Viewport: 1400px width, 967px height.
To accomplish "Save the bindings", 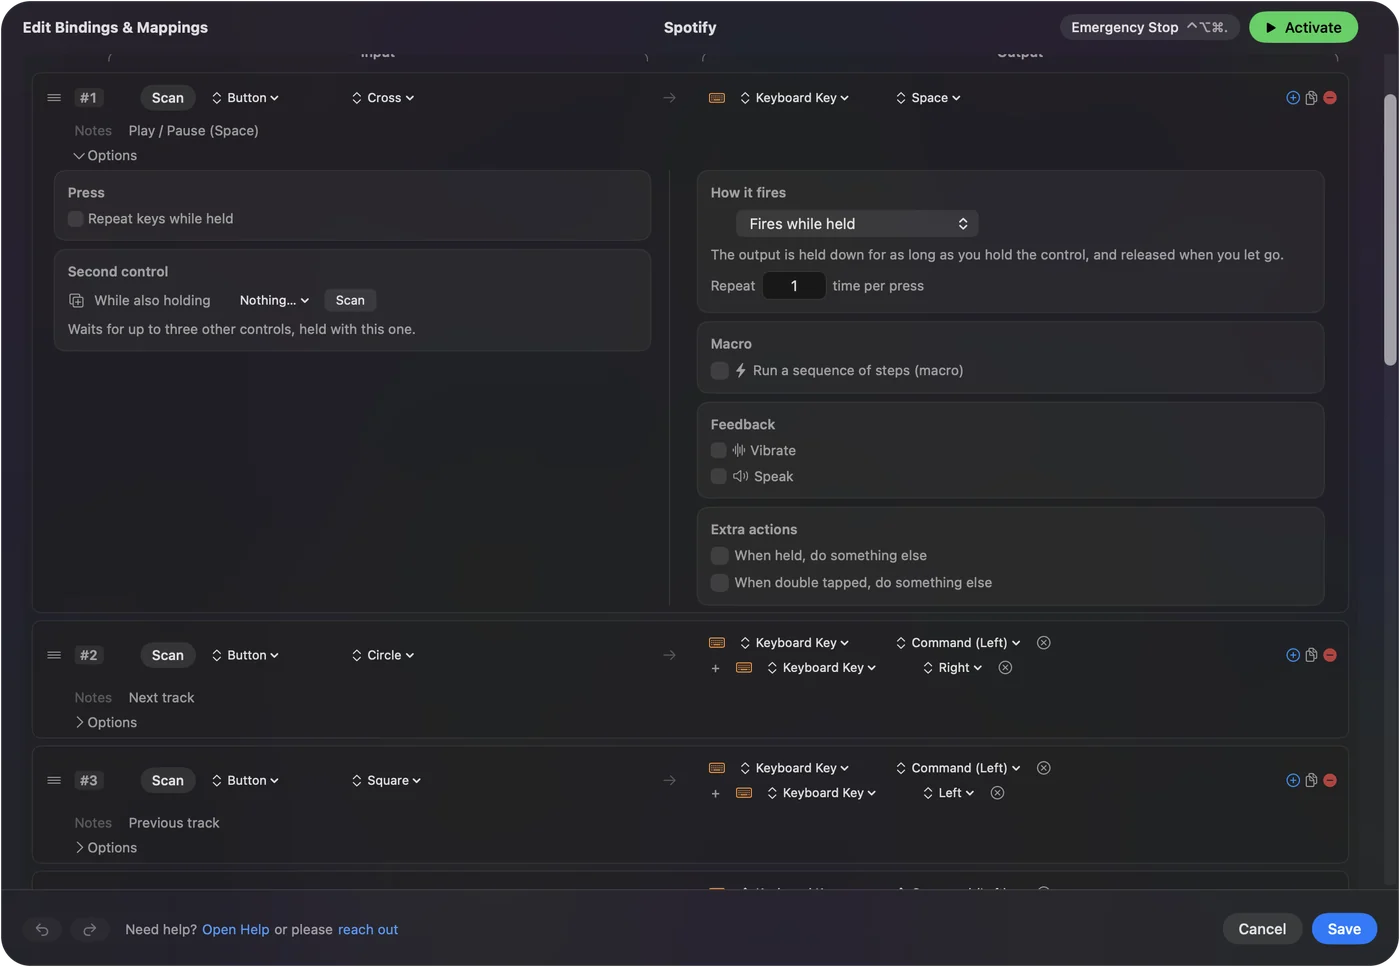I will coord(1344,929).
